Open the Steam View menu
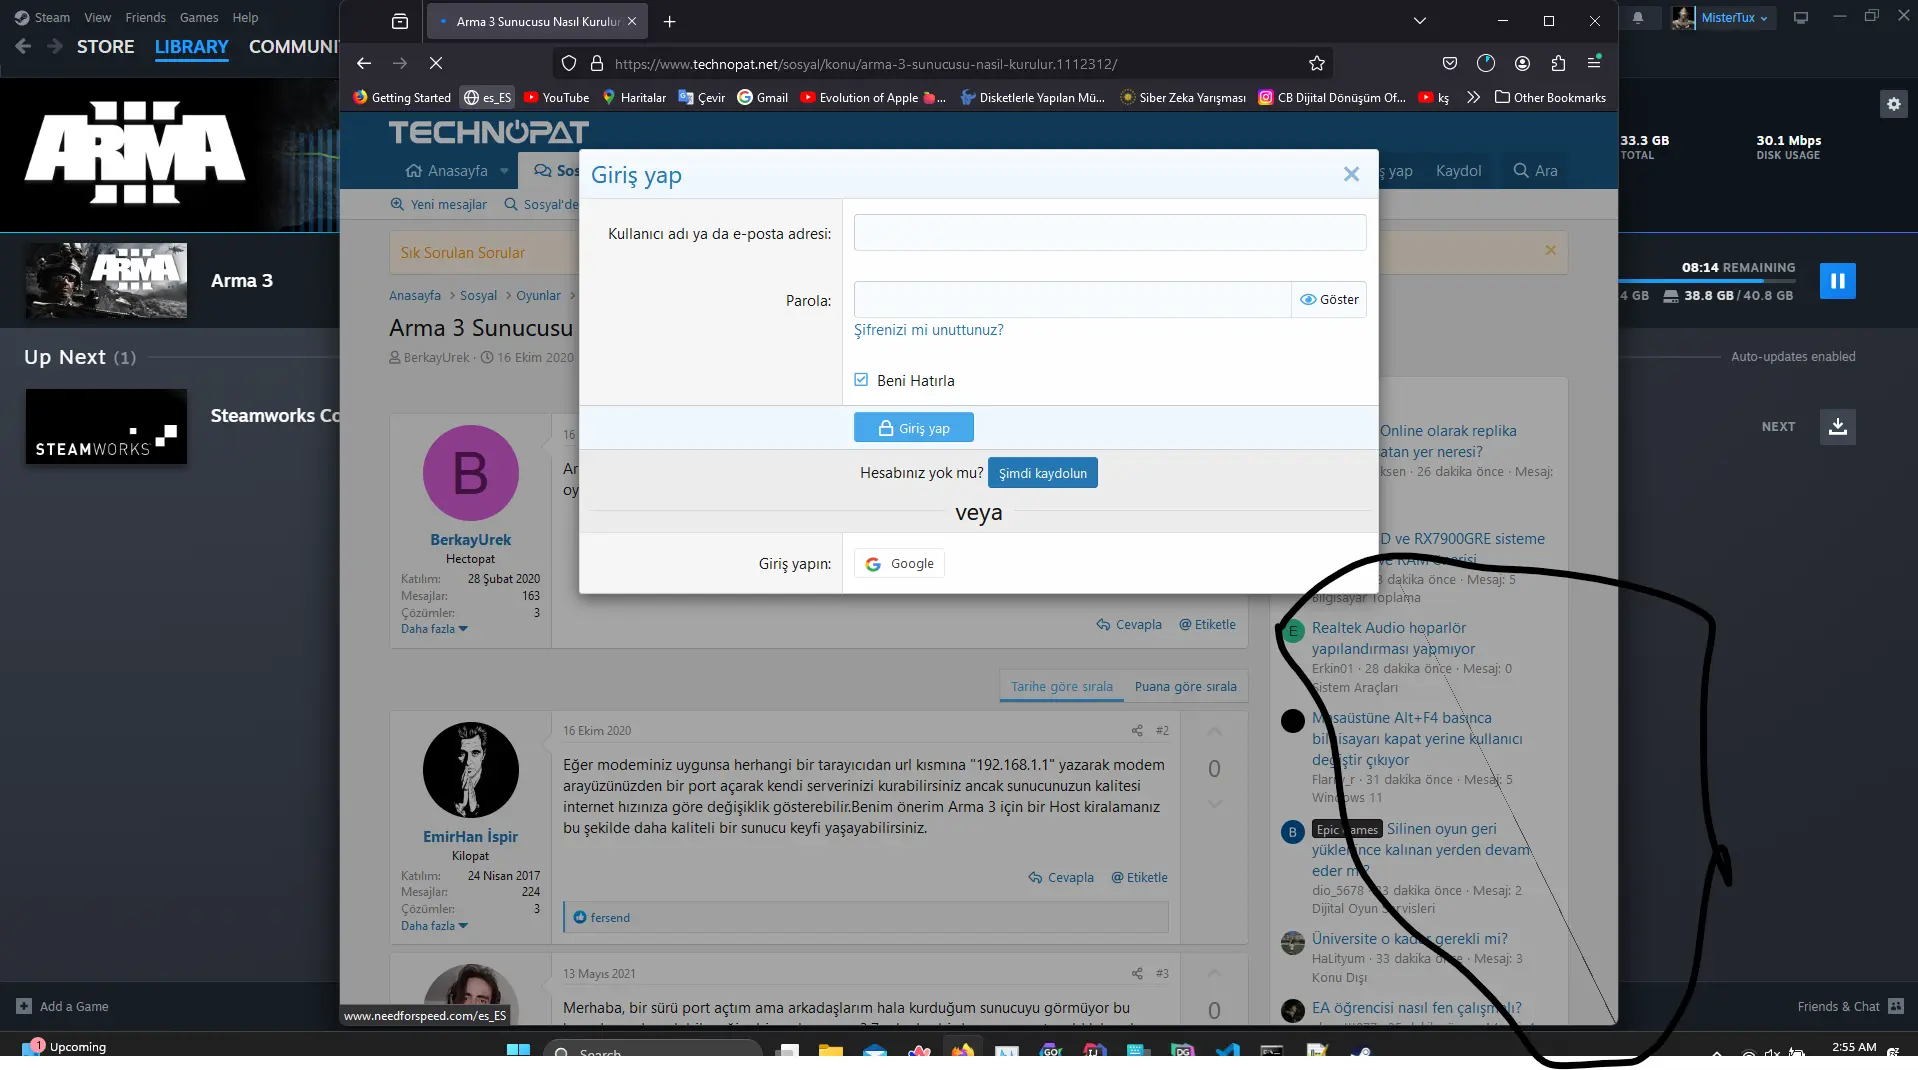Screen dimensions: 1918x1070 coord(98,17)
